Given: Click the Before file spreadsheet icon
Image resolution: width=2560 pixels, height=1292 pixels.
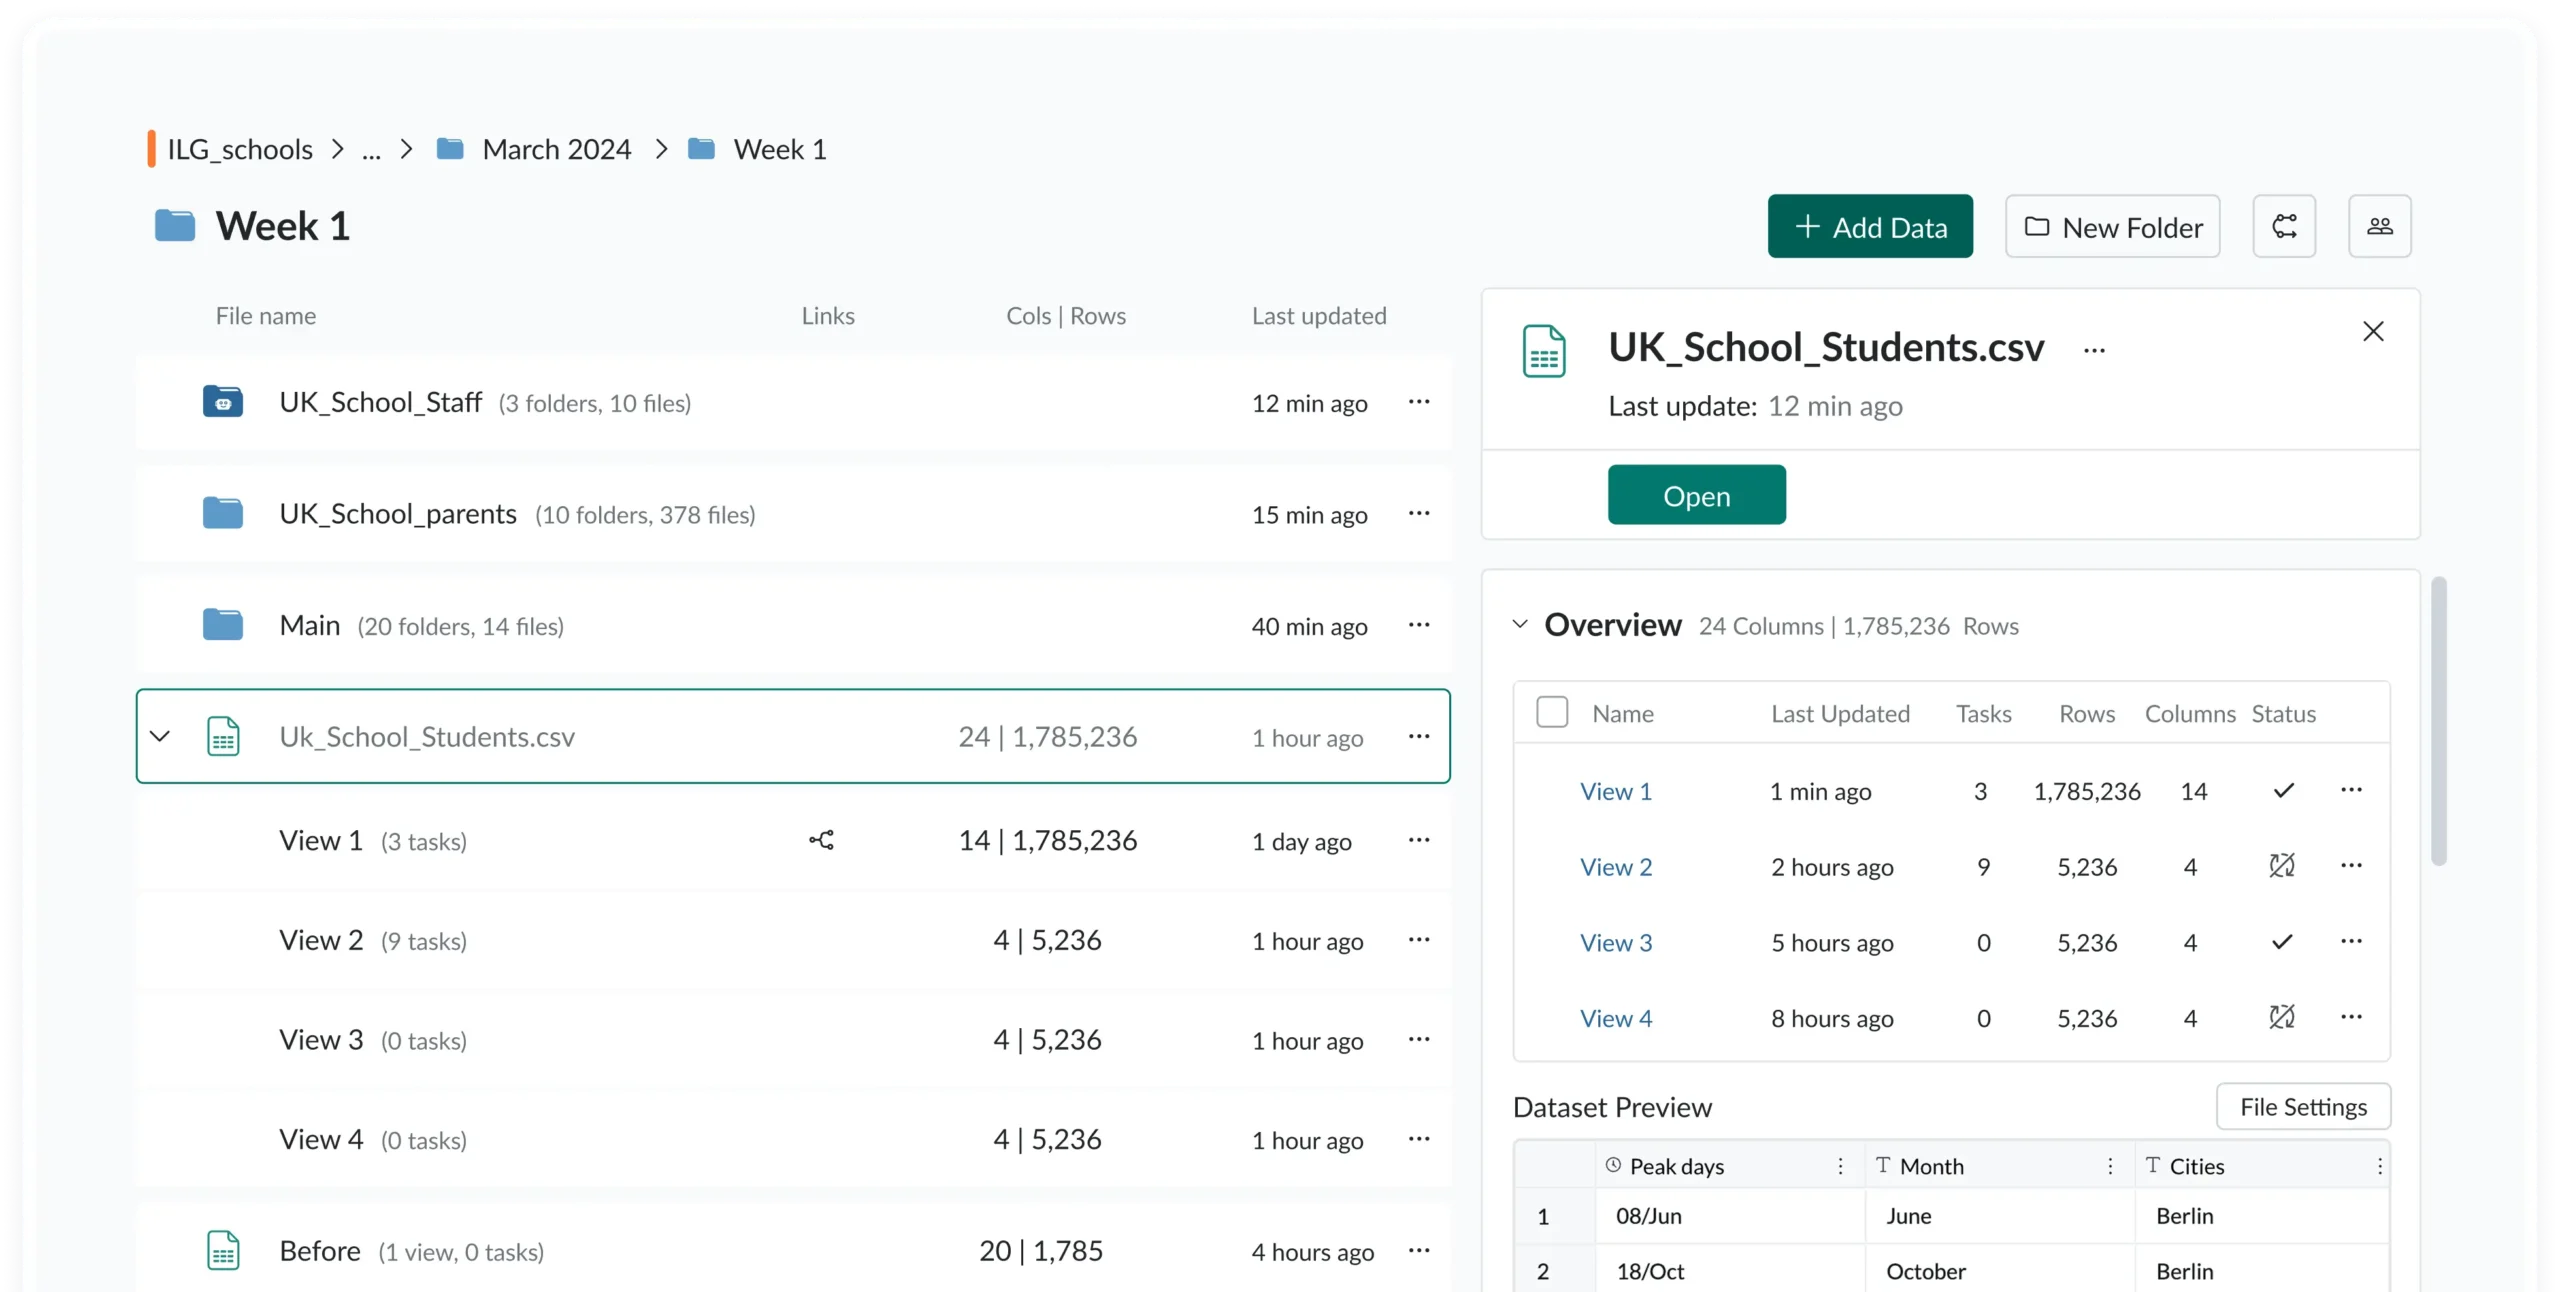Looking at the screenshot, I should click(x=223, y=1251).
